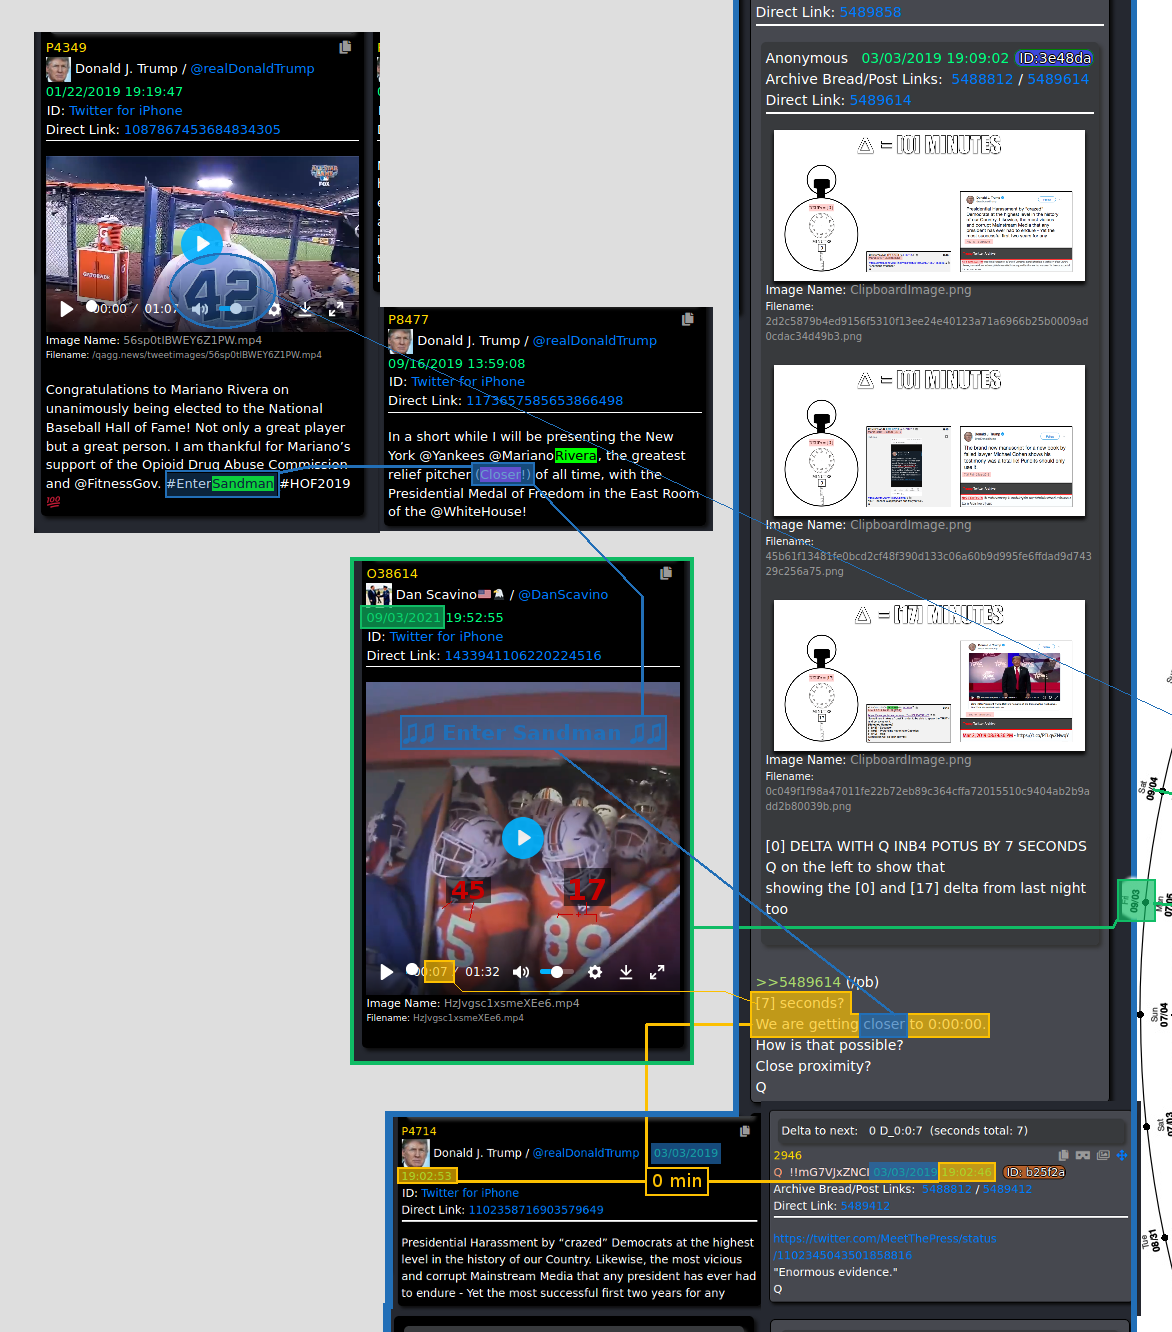Copy post P4349 using its copy icon
Image resolution: width=1172 pixels, height=1332 pixels.
(x=345, y=47)
